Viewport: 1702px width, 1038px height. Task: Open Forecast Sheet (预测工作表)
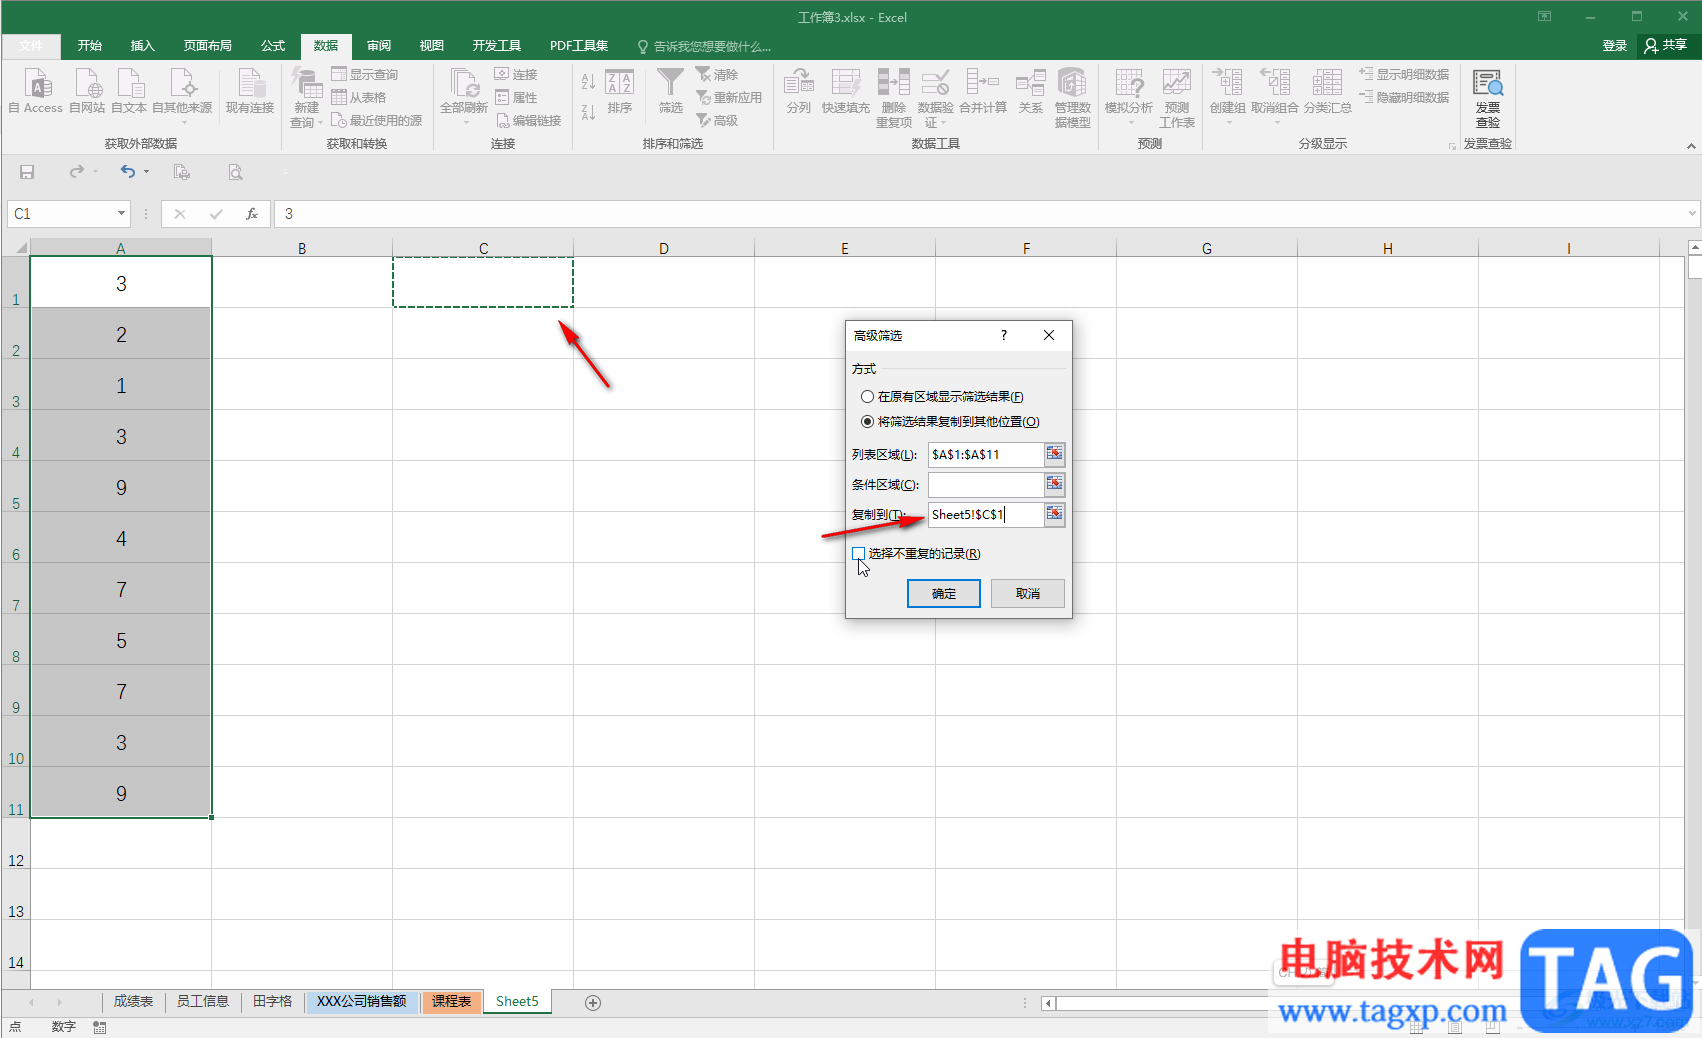pyautogui.click(x=1177, y=98)
